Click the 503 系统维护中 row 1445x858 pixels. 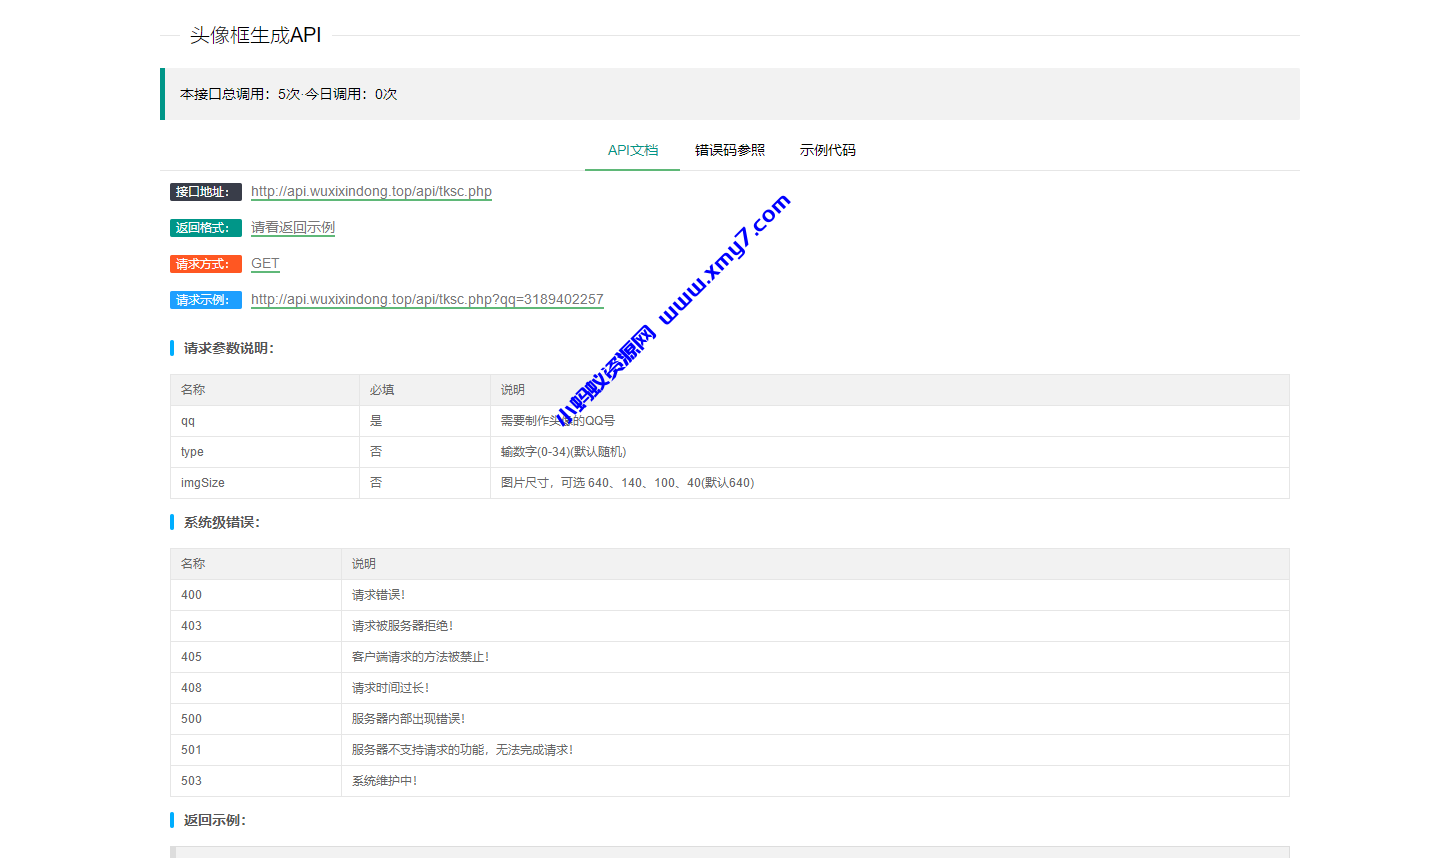(256, 781)
